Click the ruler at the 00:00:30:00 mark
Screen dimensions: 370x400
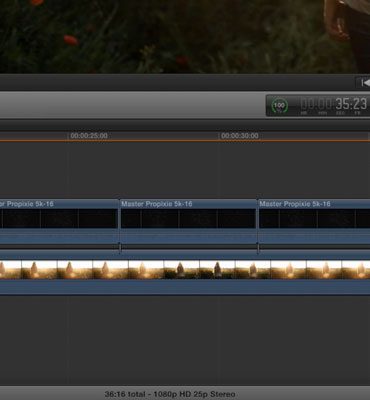coord(240,136)
